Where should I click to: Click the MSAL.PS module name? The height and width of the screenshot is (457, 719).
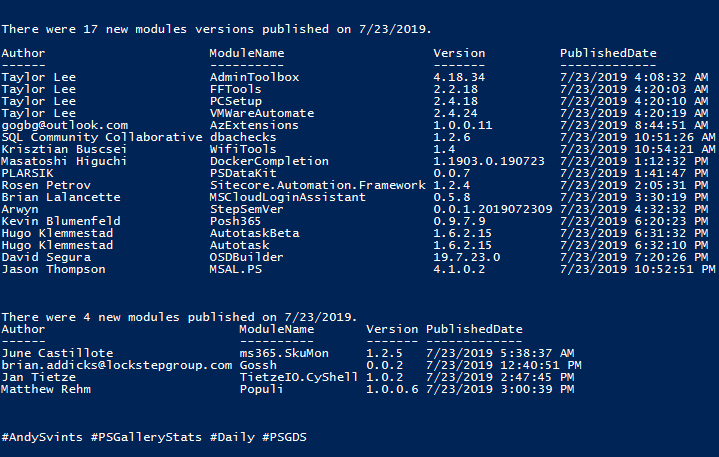pos(236,269)
